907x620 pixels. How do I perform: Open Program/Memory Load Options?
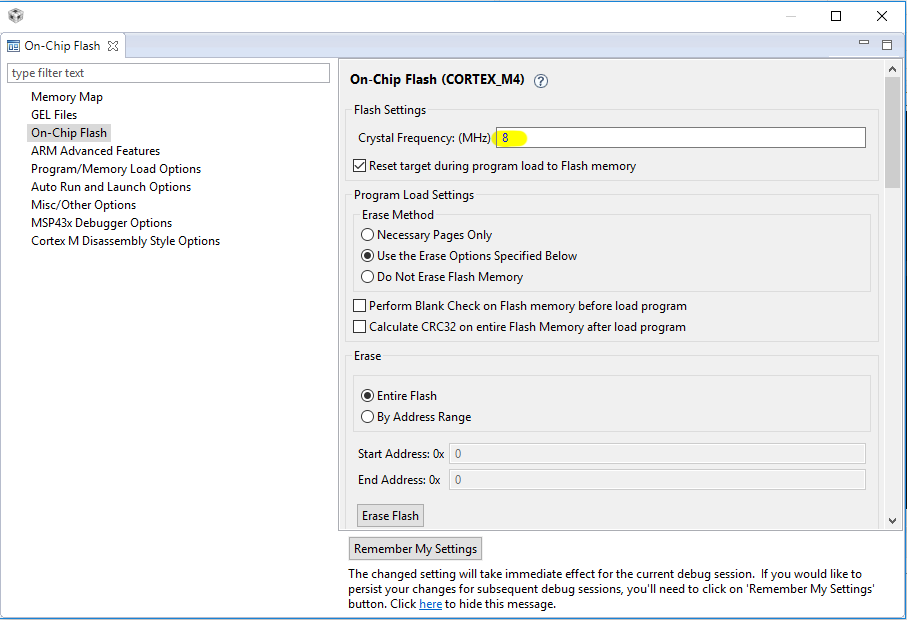(x=116, y=168)
